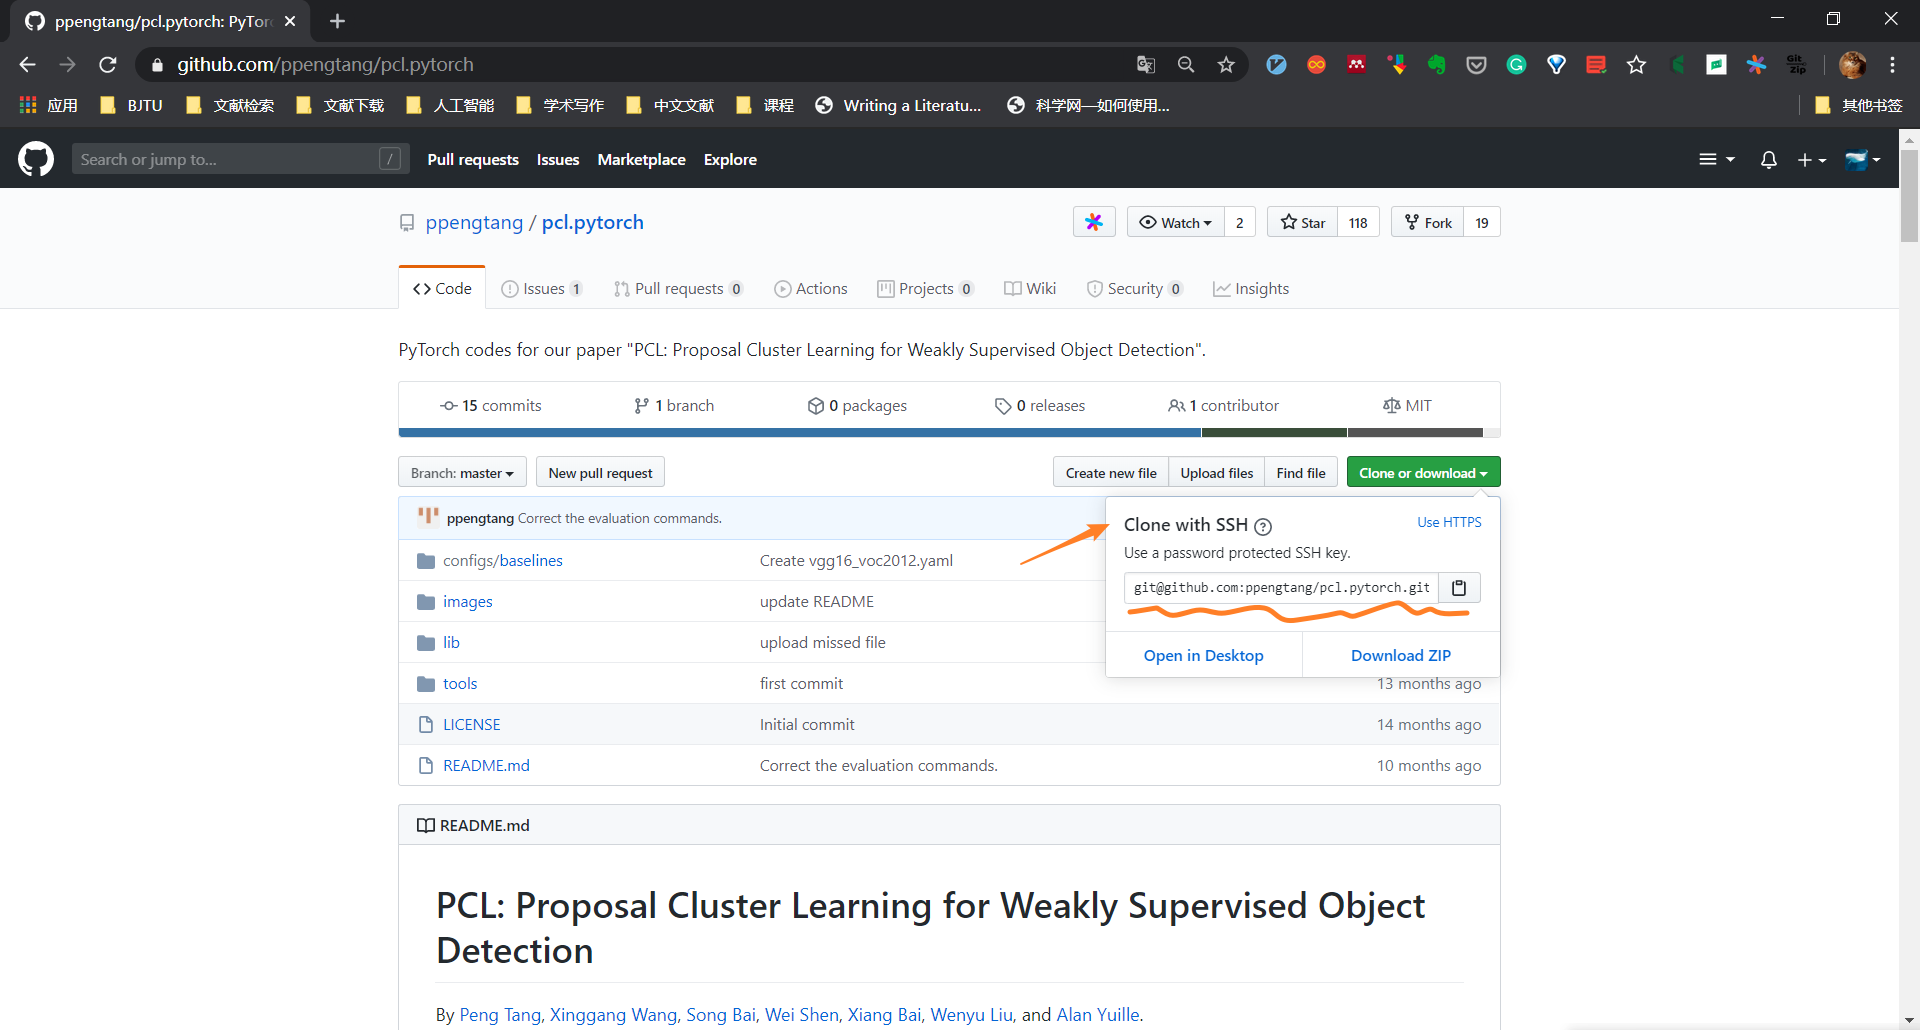
Task: Click Find file
Action: point(1301,473)
